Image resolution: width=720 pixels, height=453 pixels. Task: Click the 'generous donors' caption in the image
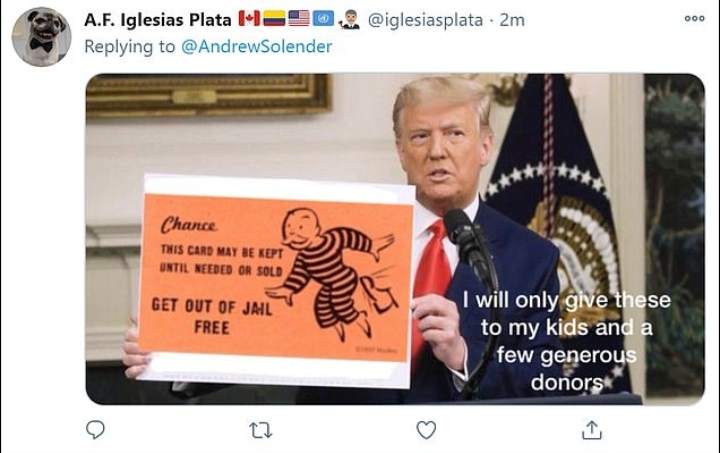click(x=566, y=369)
